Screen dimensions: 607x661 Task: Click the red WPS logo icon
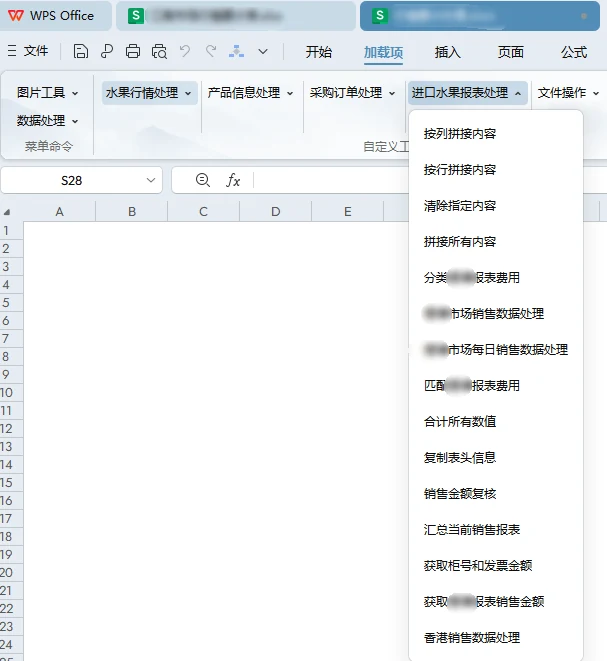coord(16,16)
